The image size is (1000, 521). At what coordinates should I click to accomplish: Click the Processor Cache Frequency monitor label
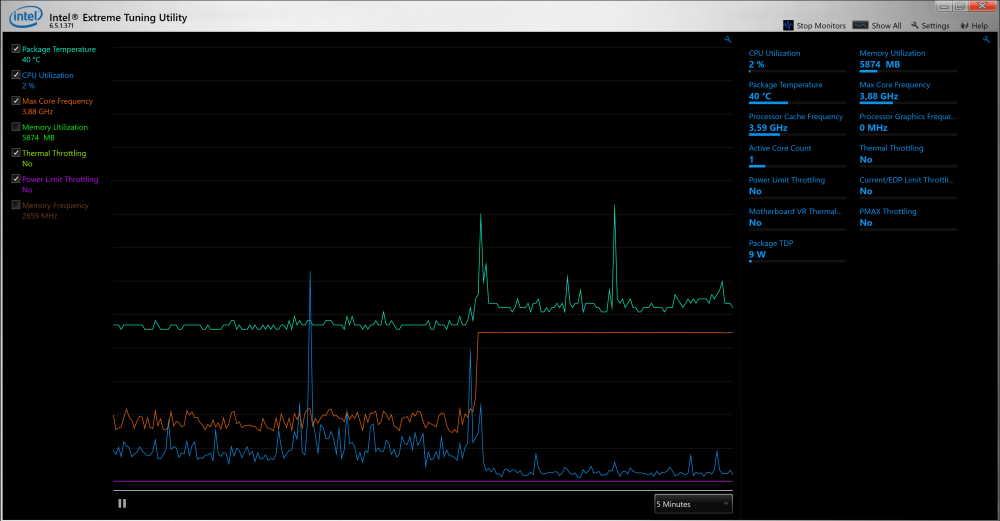(796, 117)
